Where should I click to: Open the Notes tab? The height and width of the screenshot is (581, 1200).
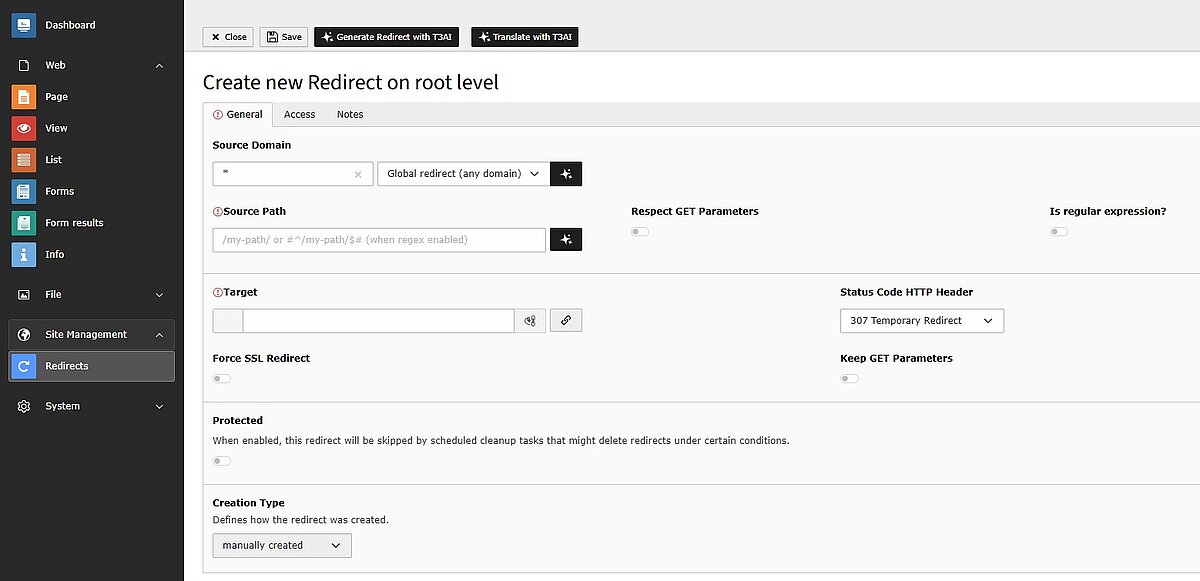[x=349, y=114]
